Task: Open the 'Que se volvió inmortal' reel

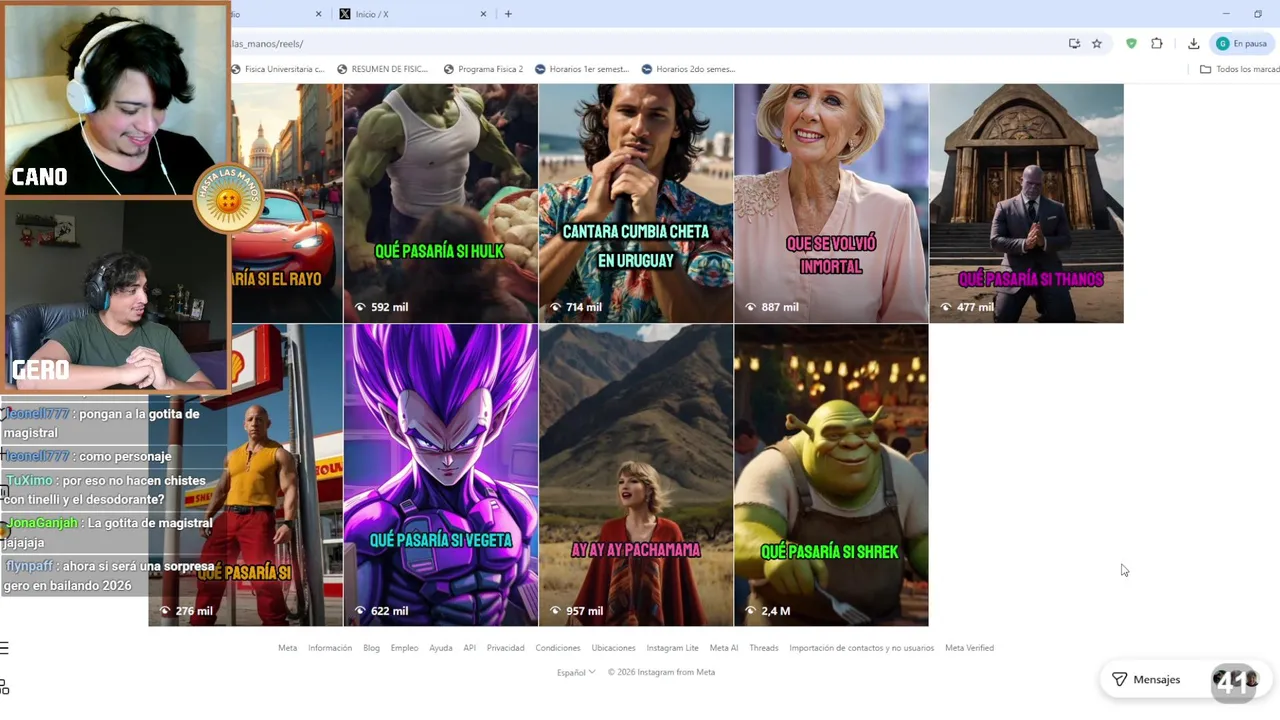Action: [831, 203]
